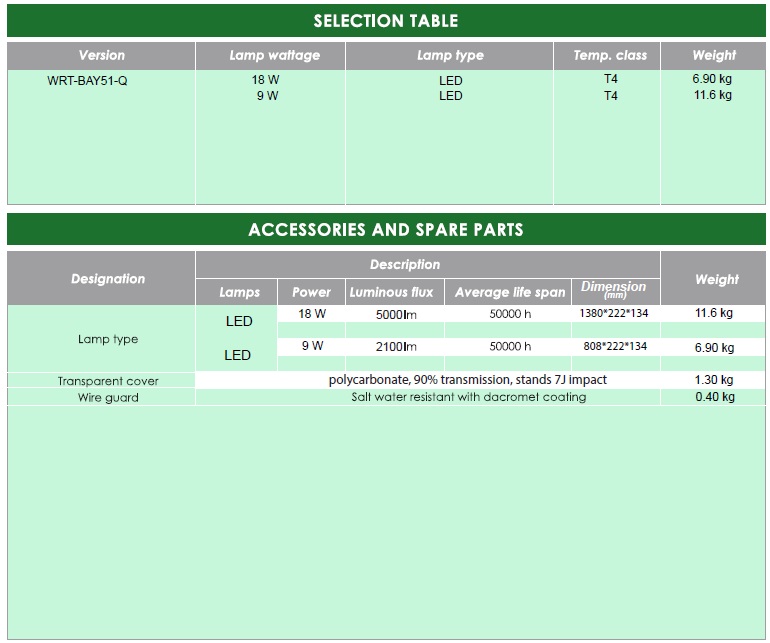This screenshot has height=643, width=770.
Task: Click the Weight header in Selection Table
Action: [x=713, y=55]
